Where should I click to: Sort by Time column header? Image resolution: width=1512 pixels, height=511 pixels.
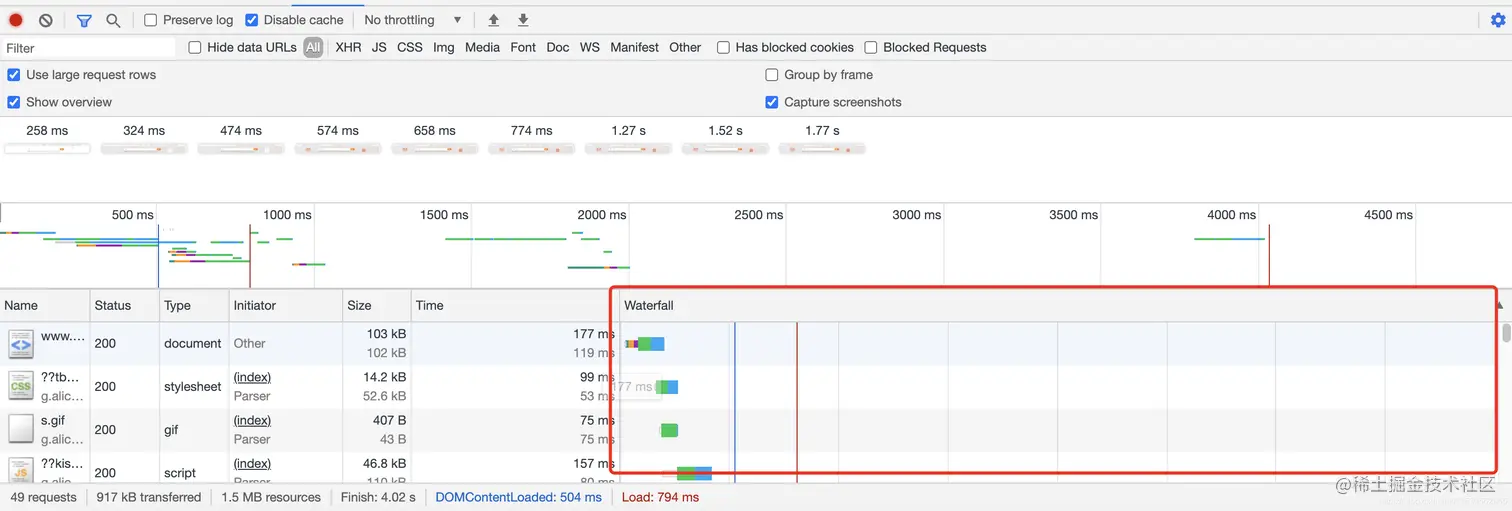click(x=514, y=305)
